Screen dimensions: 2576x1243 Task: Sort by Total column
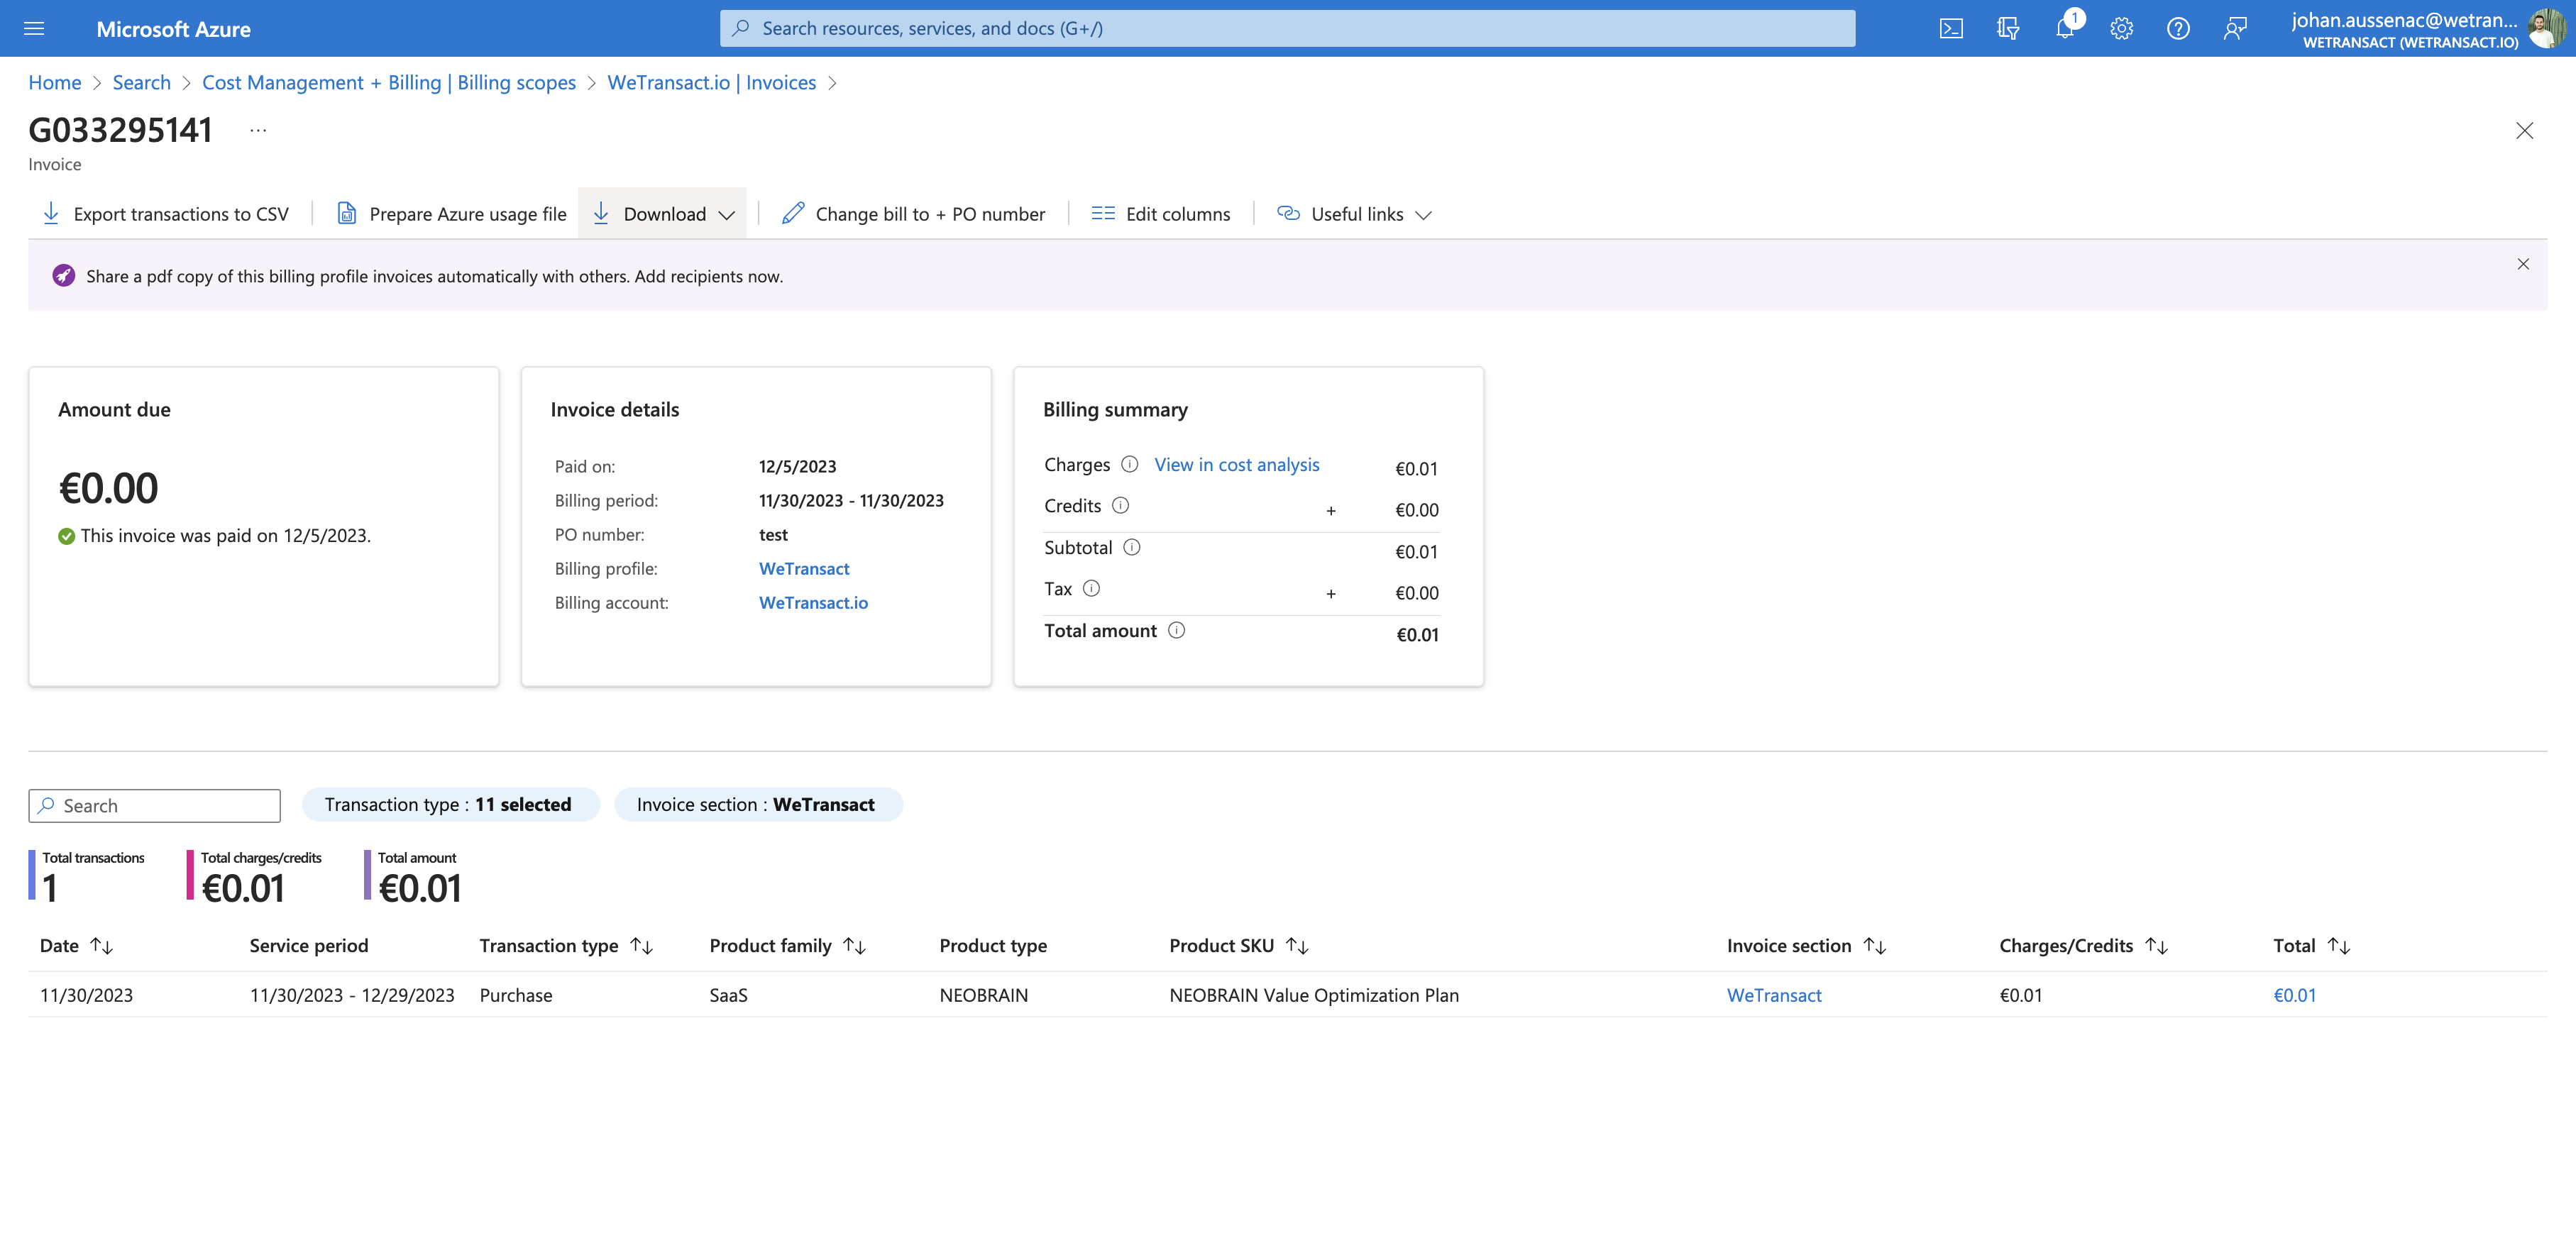coord(2338,945)
